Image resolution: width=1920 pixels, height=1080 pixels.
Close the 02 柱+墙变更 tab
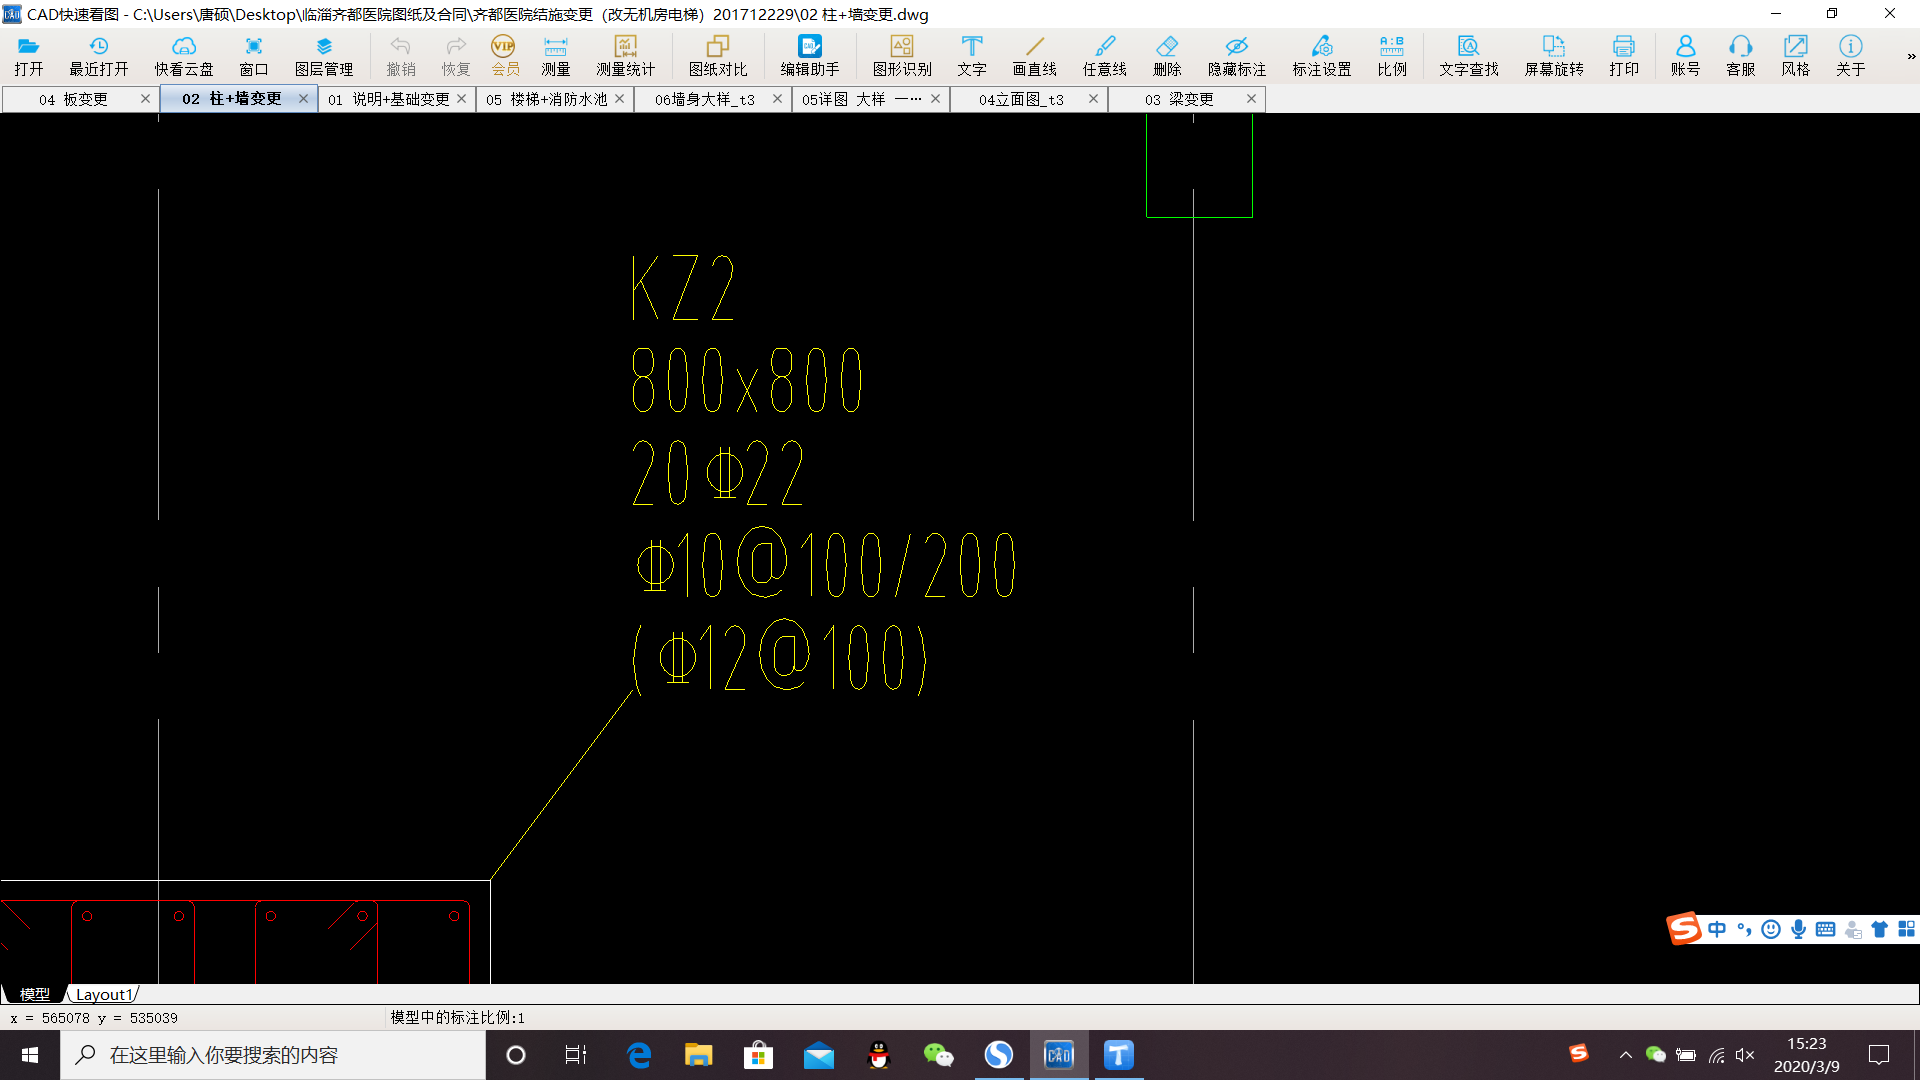303,98
